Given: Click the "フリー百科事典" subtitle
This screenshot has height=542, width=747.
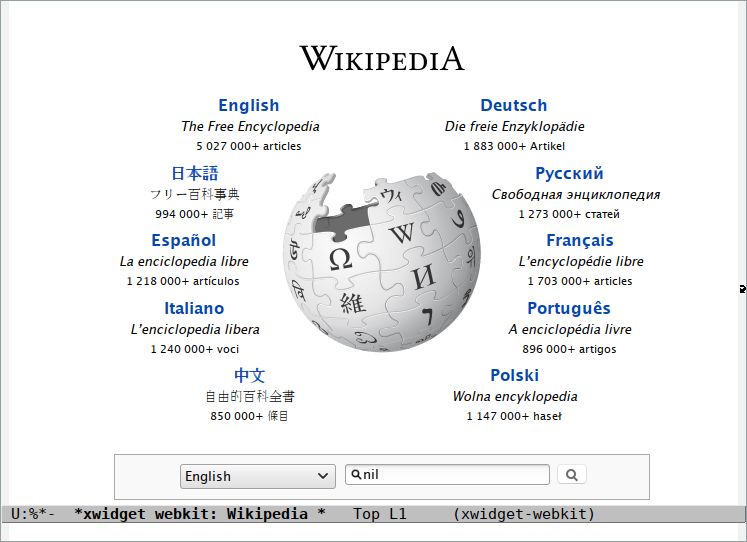Looking at the screenshot, I should pyautogui.click(x=195, y=194).
